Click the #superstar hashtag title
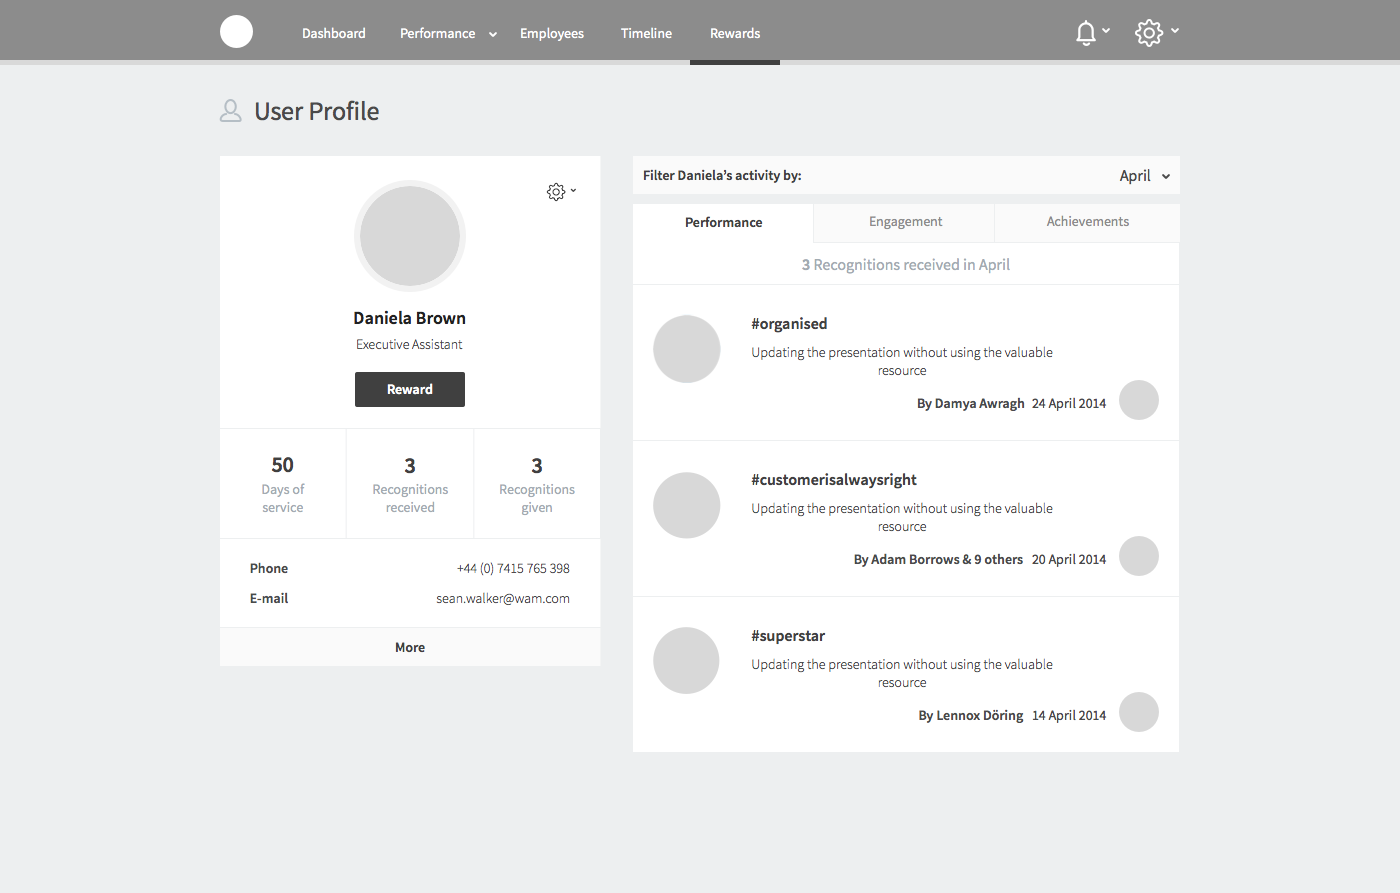The width and height of the screenshot is (1400, 893). (788, 636)
